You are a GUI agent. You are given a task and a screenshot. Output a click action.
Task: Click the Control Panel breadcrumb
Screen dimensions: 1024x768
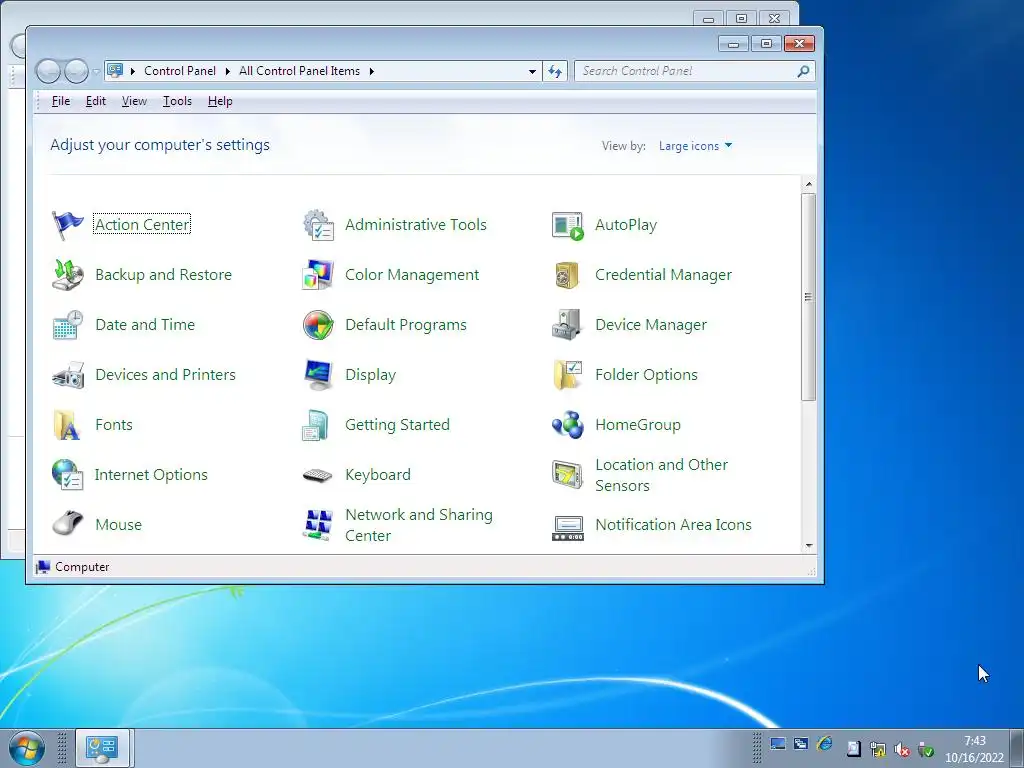pyautogui.click(x=180, y=71)
